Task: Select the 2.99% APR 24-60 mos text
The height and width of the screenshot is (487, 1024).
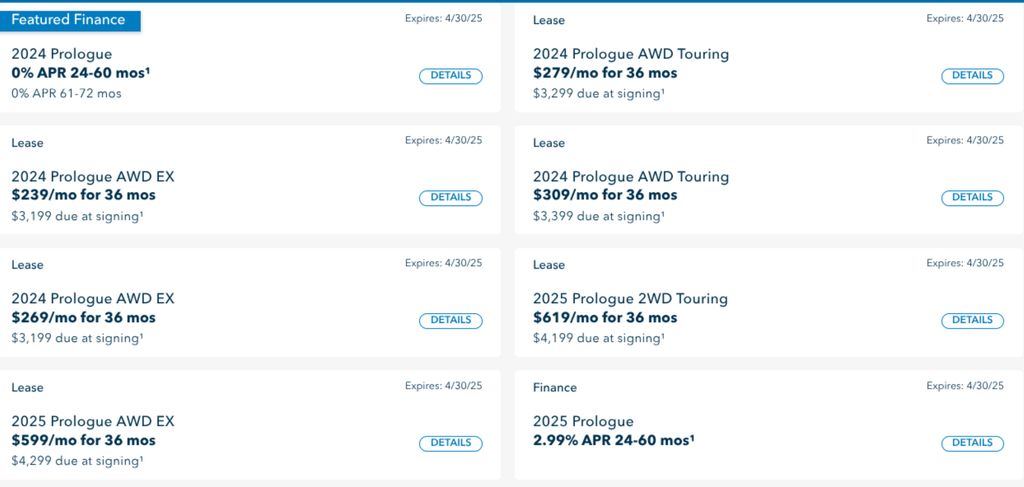Action: tap(613, 440)
